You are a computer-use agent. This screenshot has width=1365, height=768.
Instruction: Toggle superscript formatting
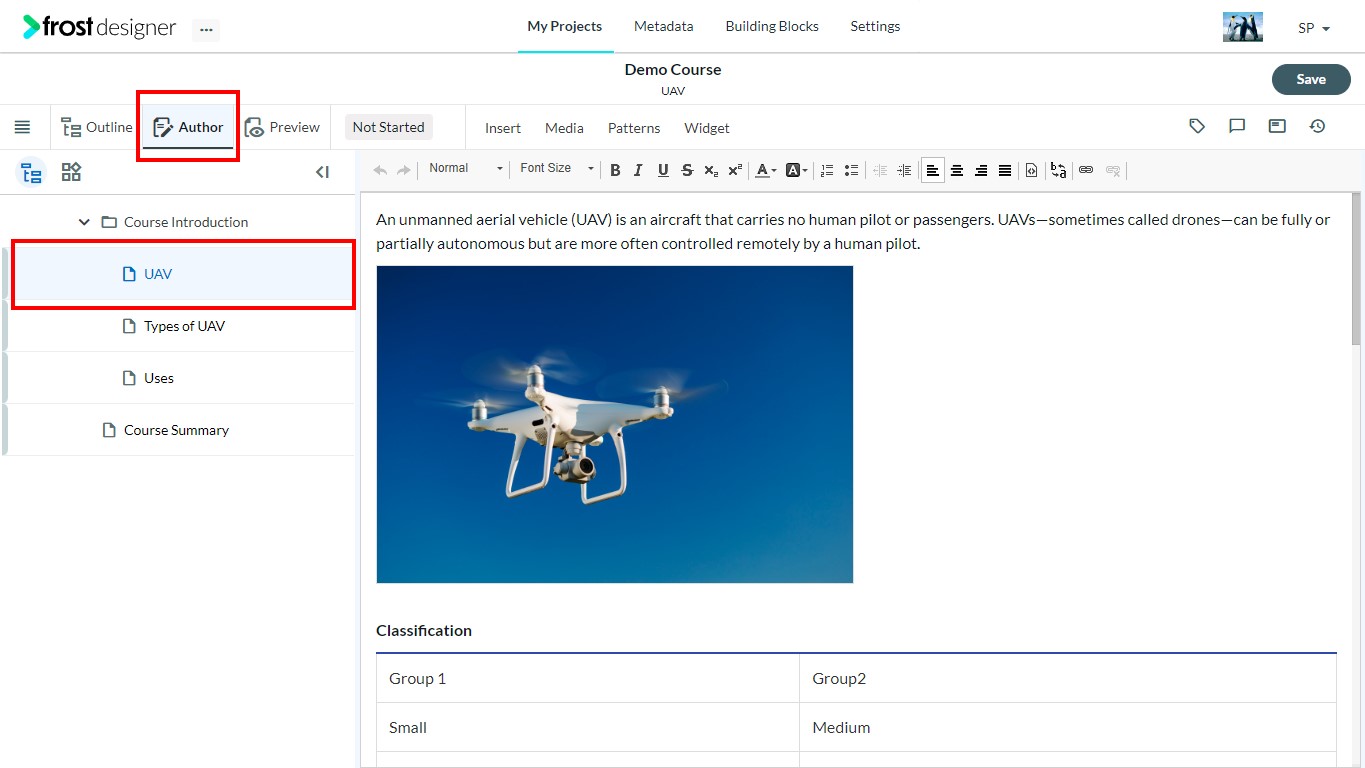(x=734, y=170)
